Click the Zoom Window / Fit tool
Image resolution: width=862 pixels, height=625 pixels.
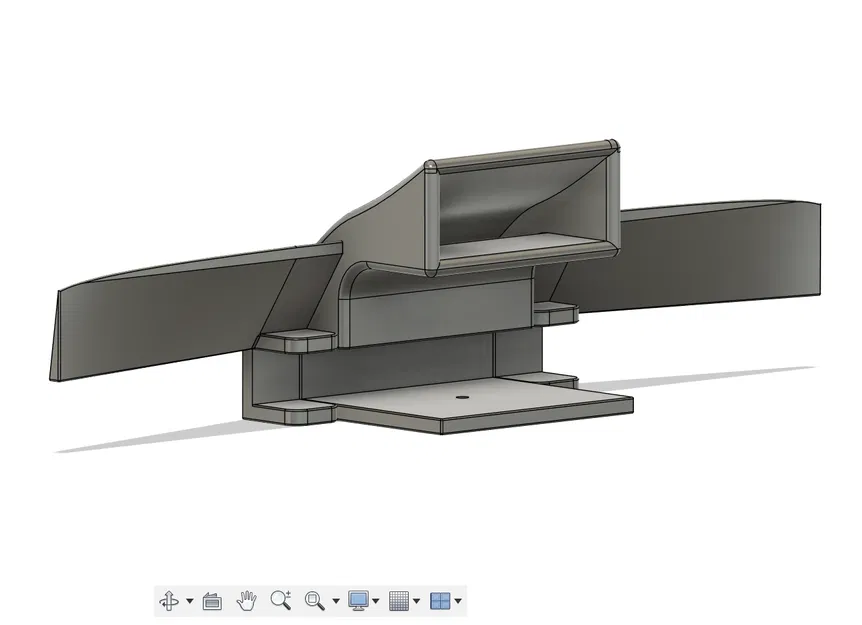pos(314,601)
